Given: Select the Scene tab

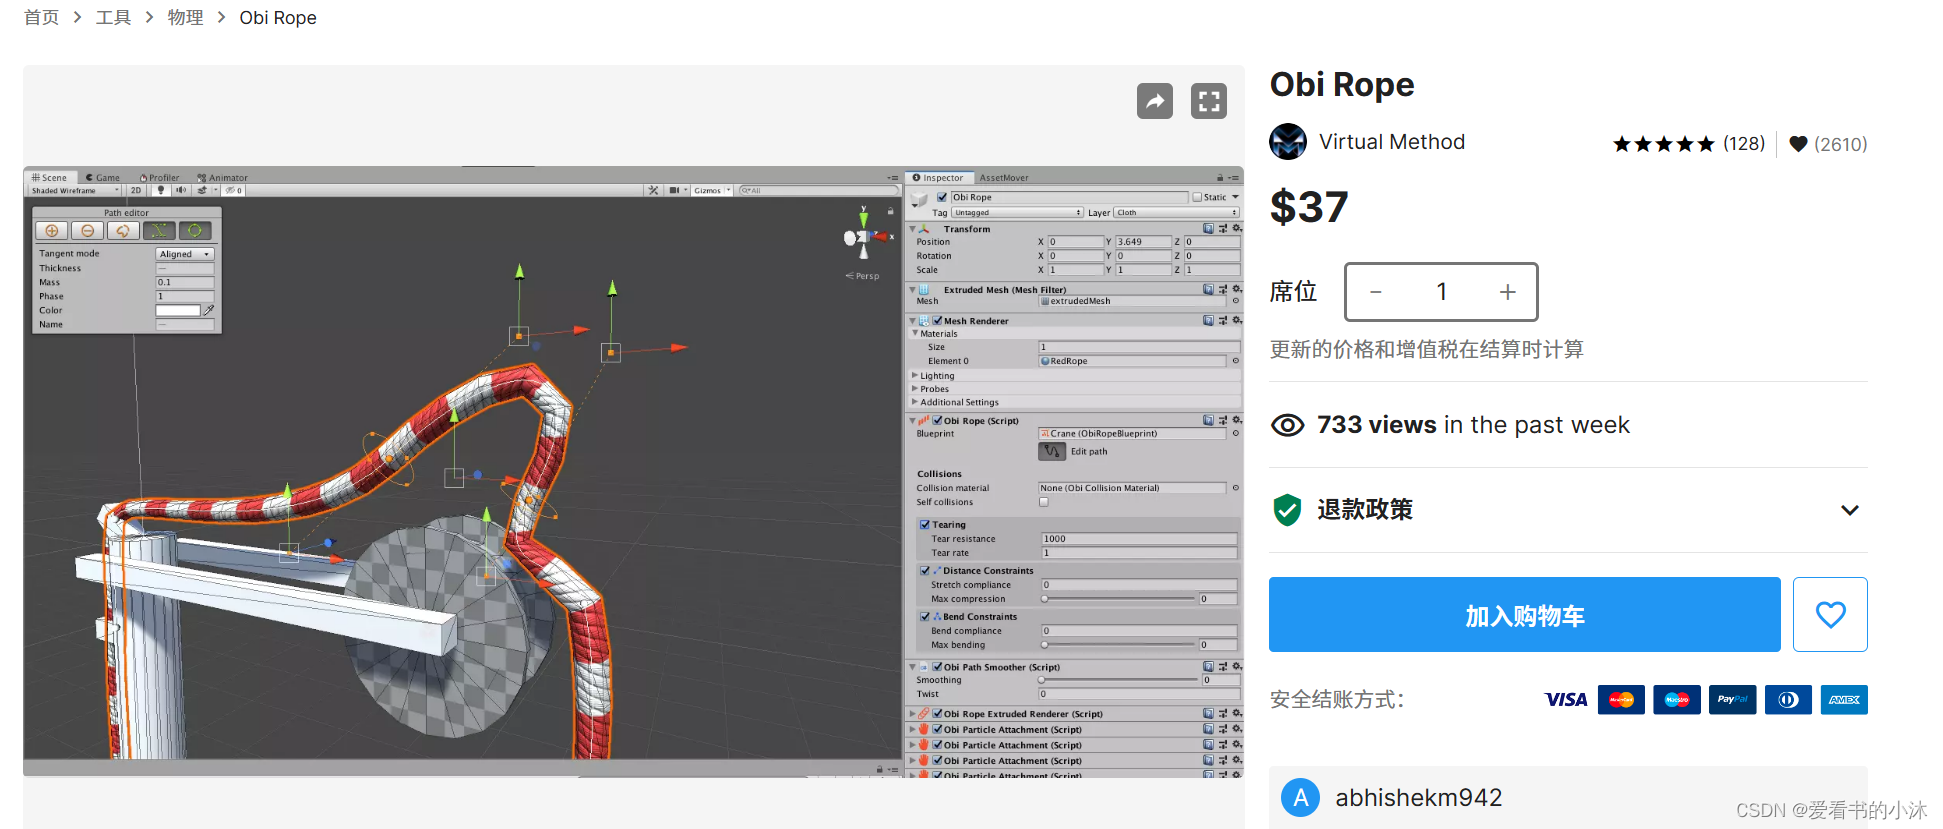Looking at the screenshot, I should tap(49, 178).
